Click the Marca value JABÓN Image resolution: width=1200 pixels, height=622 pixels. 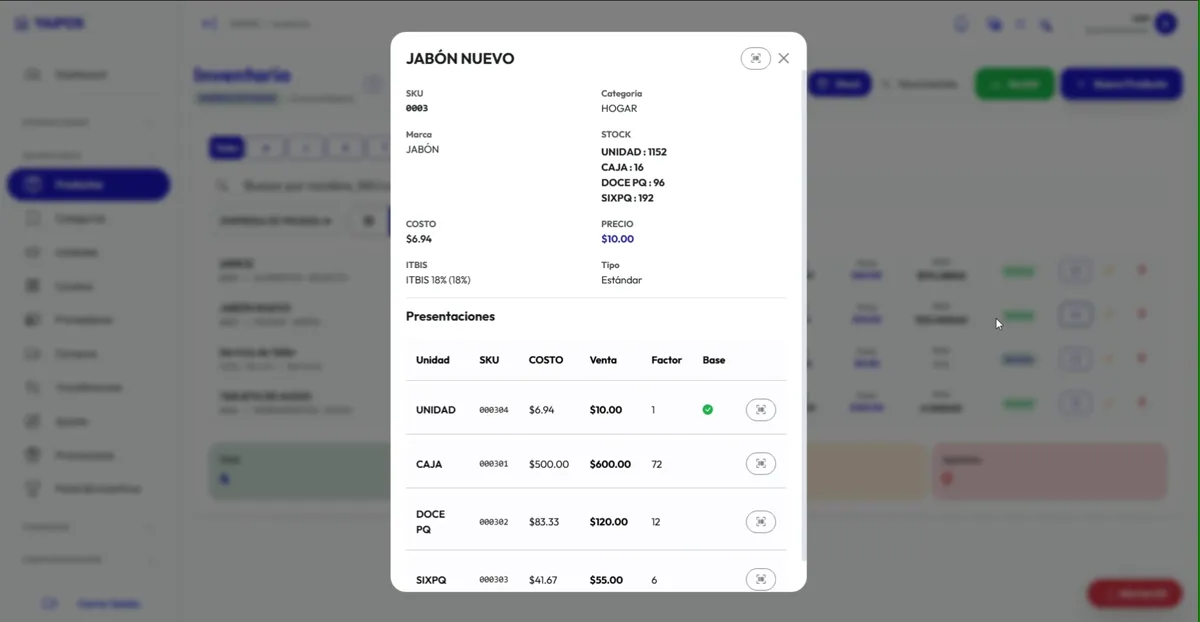[422, 149]
